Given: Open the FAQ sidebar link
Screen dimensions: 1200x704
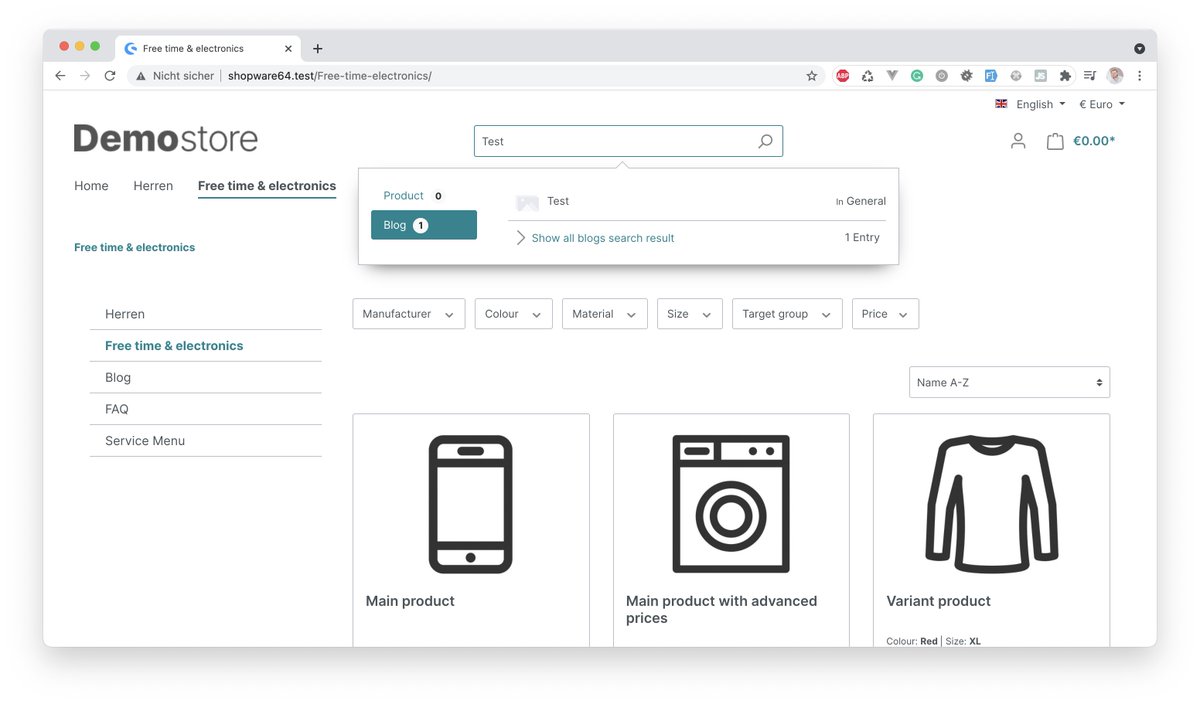Looking at the screenshot, I should point(116,408).
